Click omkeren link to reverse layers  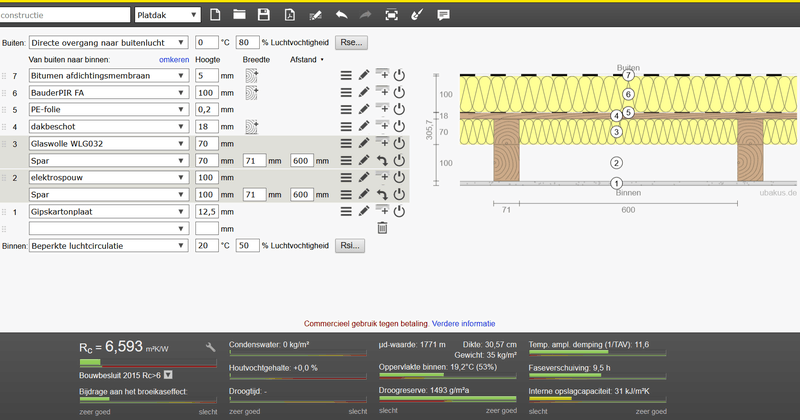(174, 60)
